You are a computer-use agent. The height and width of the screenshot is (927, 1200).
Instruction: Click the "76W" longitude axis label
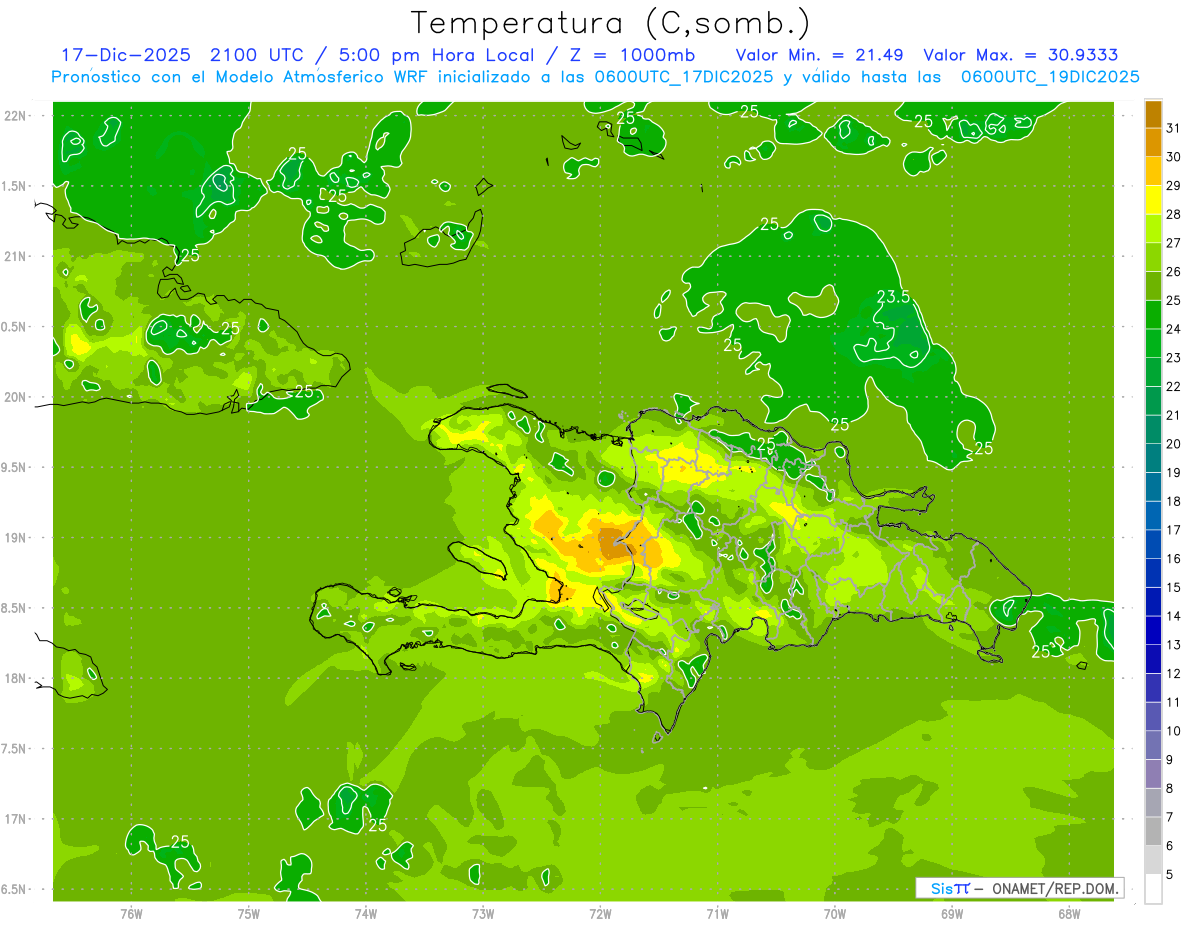pos(131,913)
